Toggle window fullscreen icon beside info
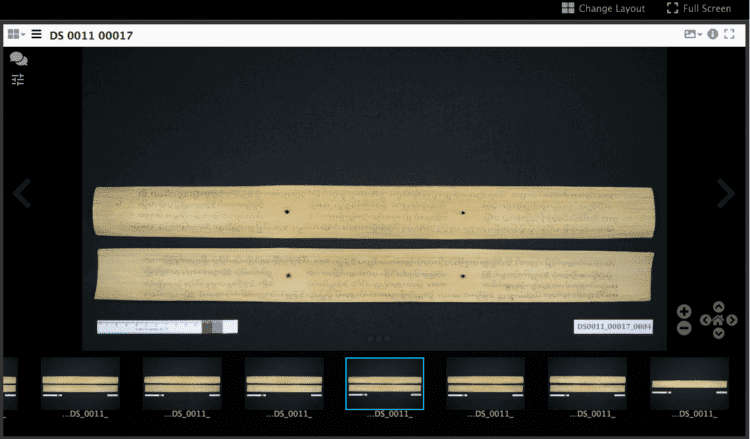This screenshot has width=750, height=439. [x=729, y=34]
